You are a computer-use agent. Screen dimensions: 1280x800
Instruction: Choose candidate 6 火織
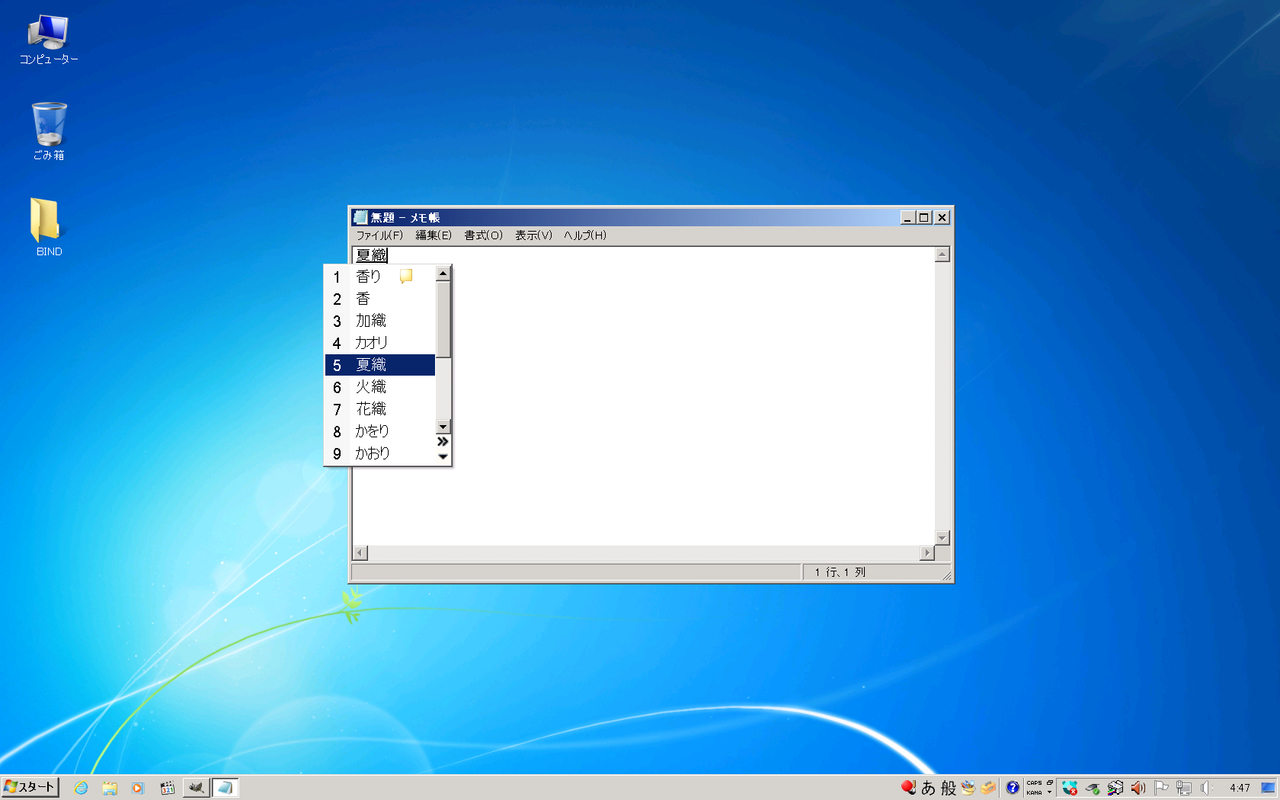(380, 387)
